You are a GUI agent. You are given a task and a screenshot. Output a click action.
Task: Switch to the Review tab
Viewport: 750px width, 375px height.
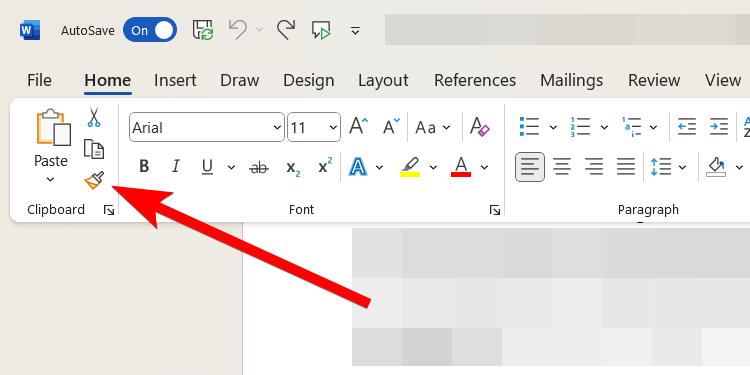(654, 80)
